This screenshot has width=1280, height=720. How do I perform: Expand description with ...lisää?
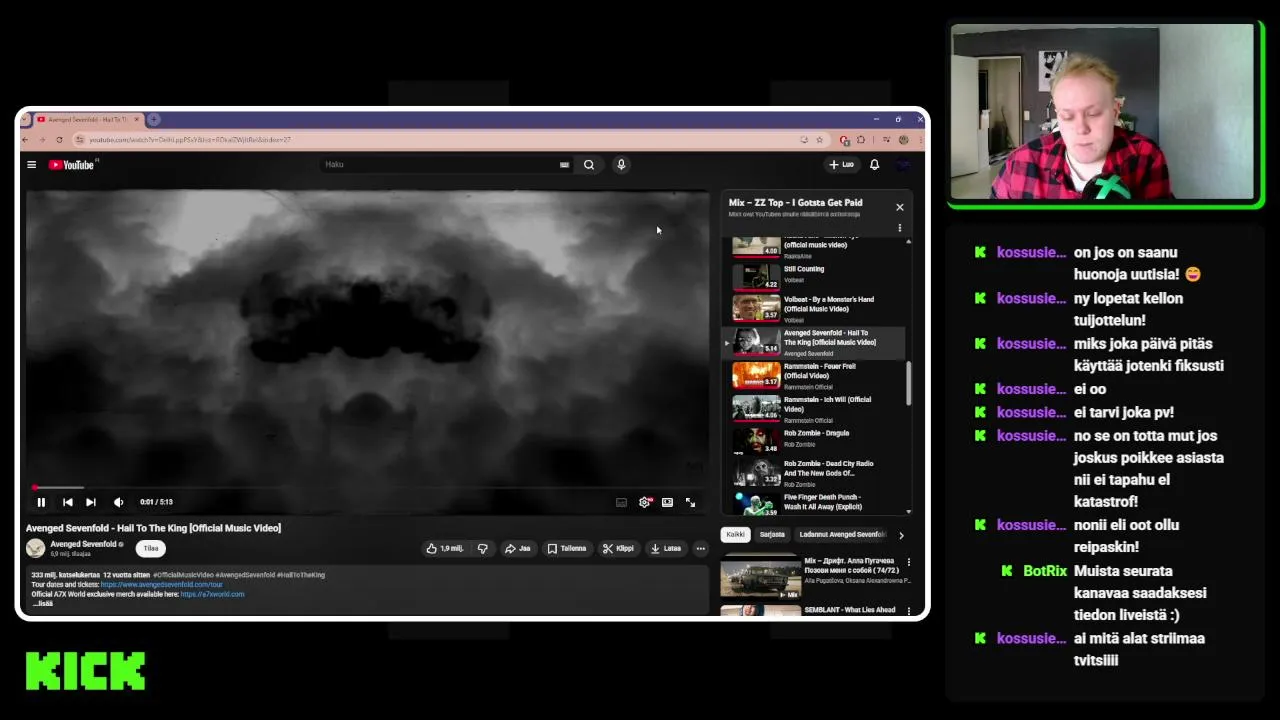pos(42,604)
